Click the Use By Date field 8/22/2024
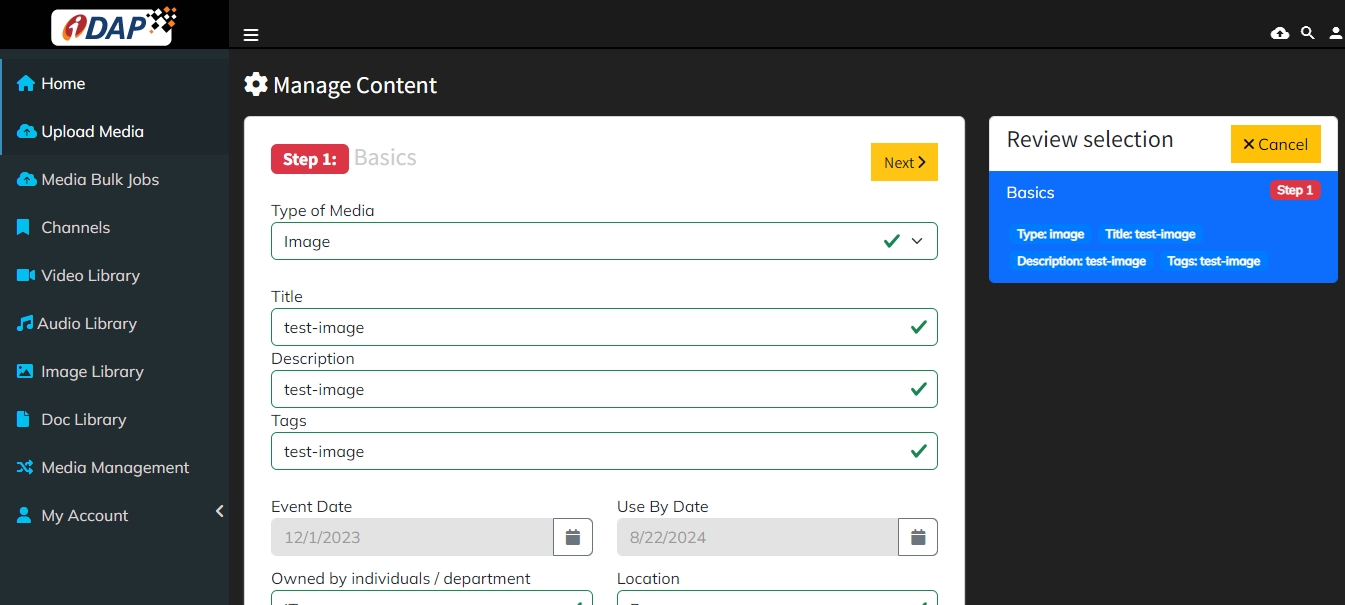The width and height of the screenshot is (1345, 605). [758, 537]
